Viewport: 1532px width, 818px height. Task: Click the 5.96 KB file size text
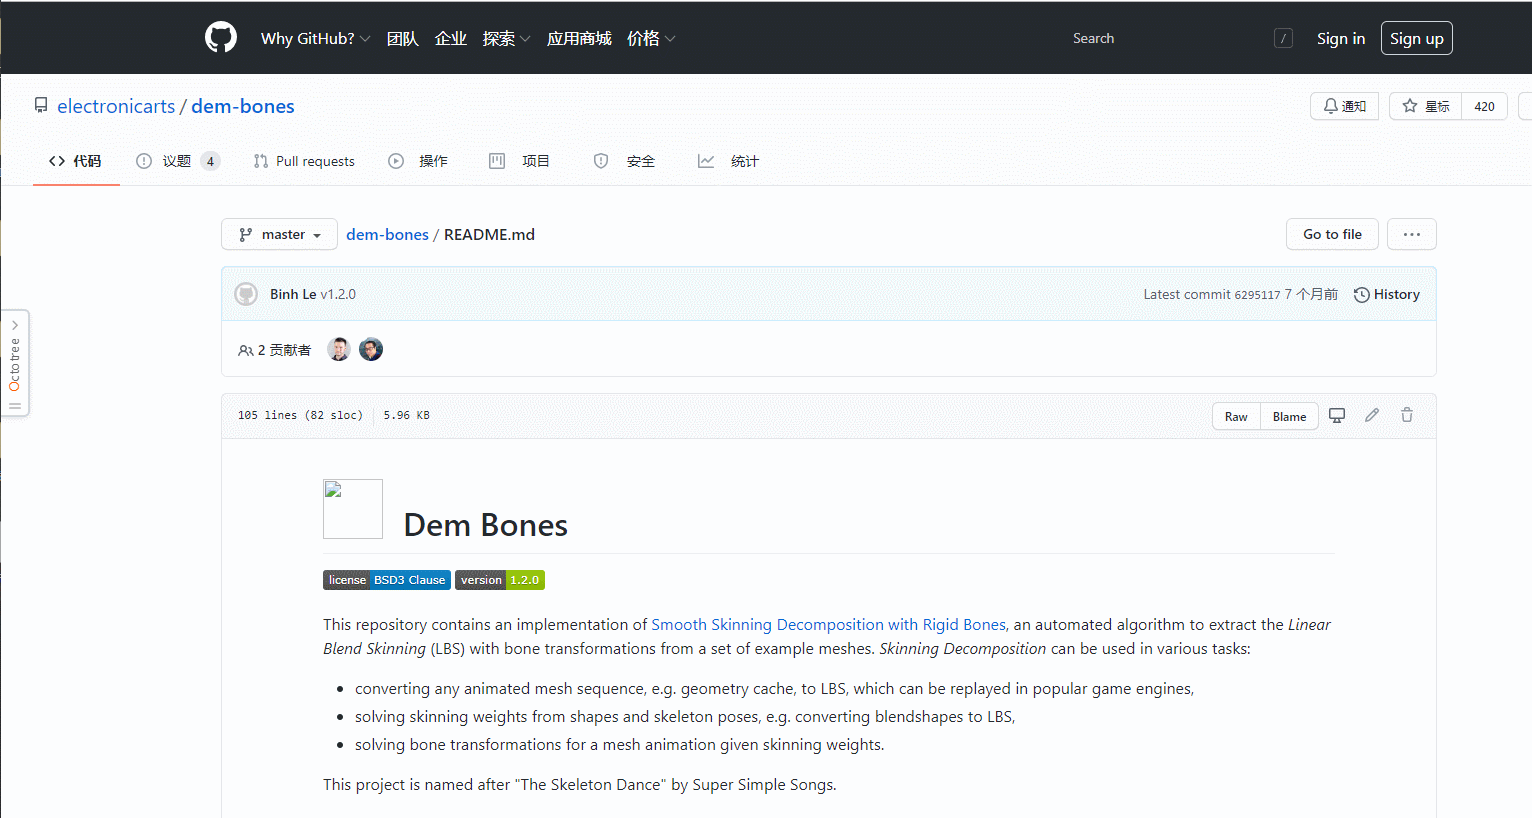pos(407,415)
